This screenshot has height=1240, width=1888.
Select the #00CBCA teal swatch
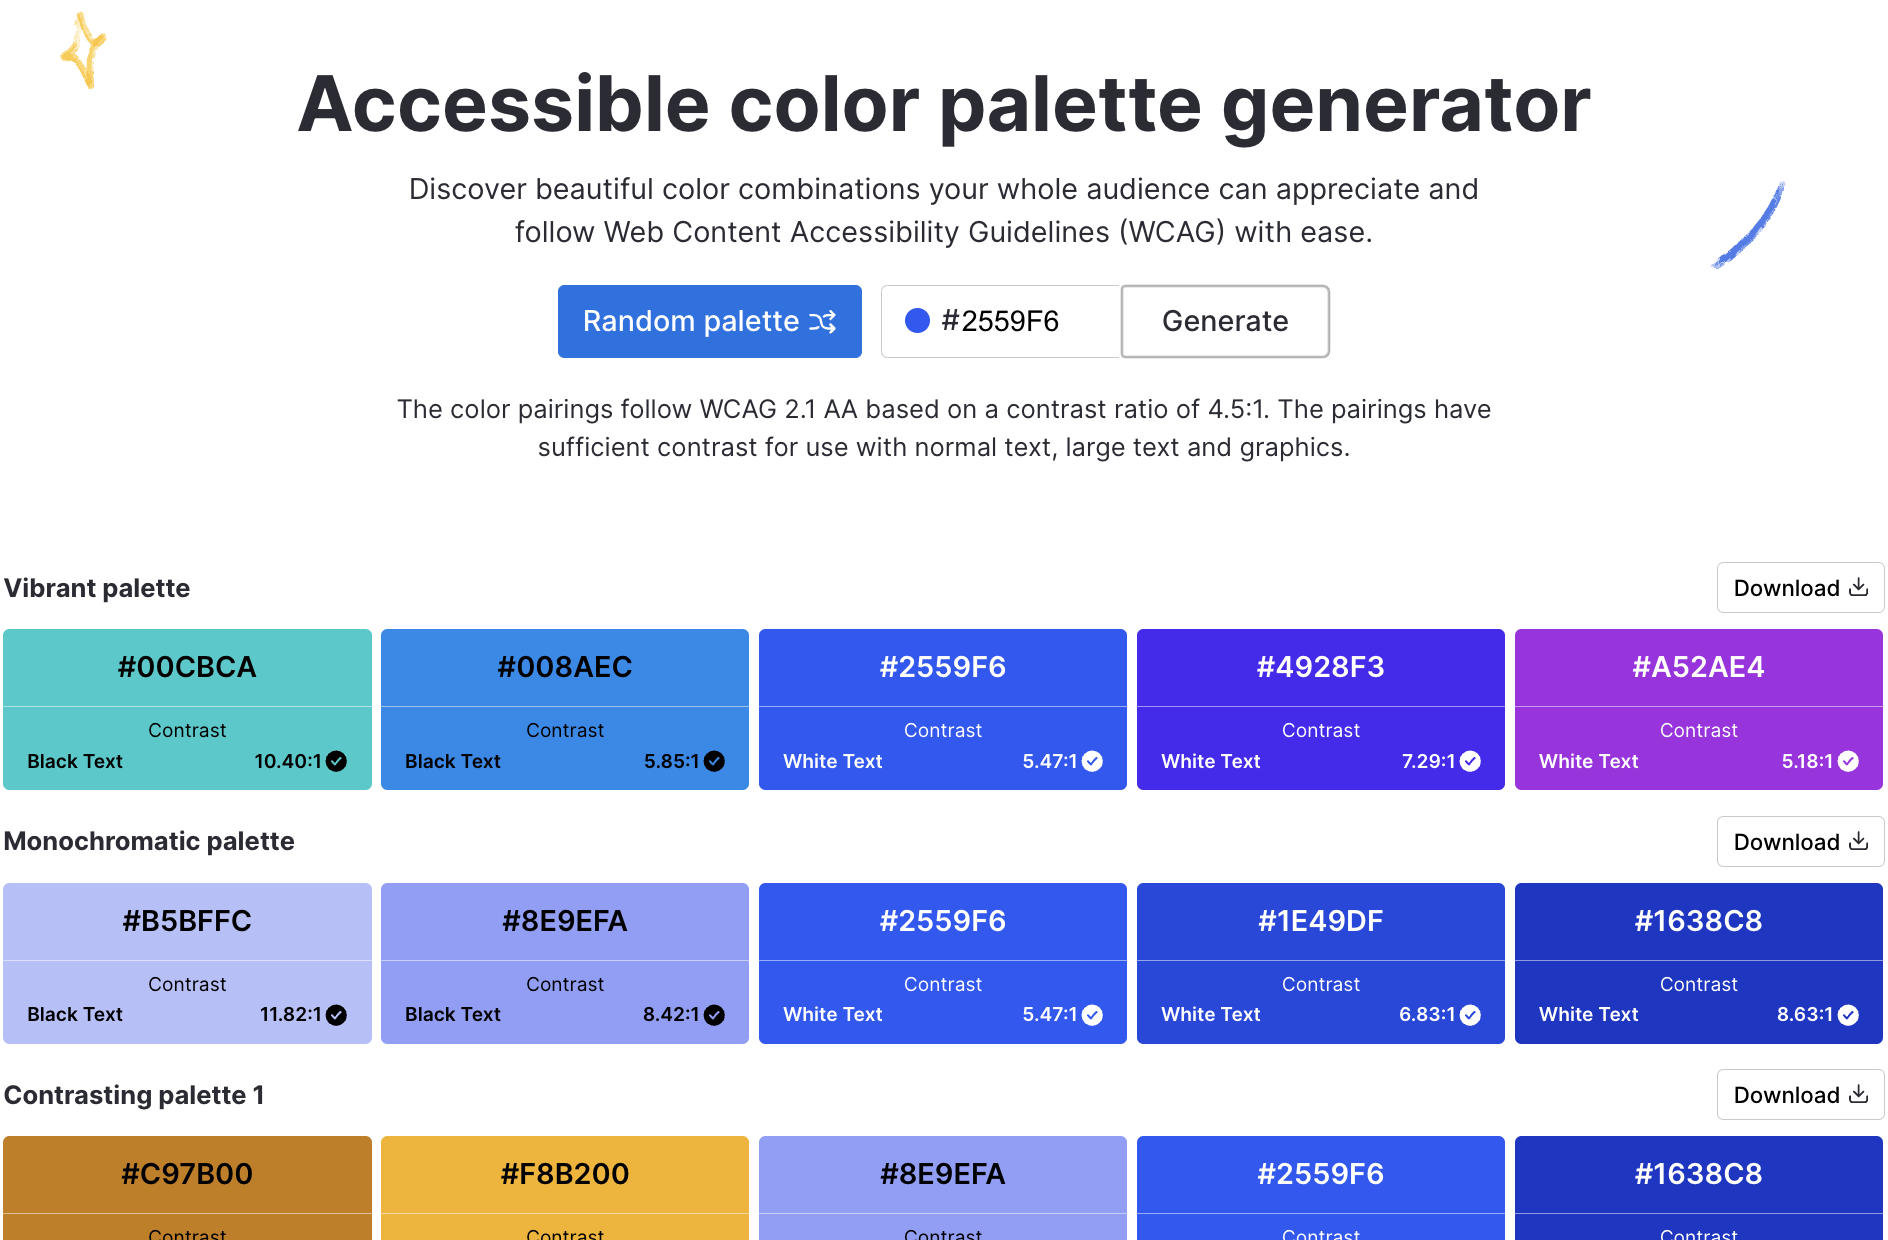[187, 667]
